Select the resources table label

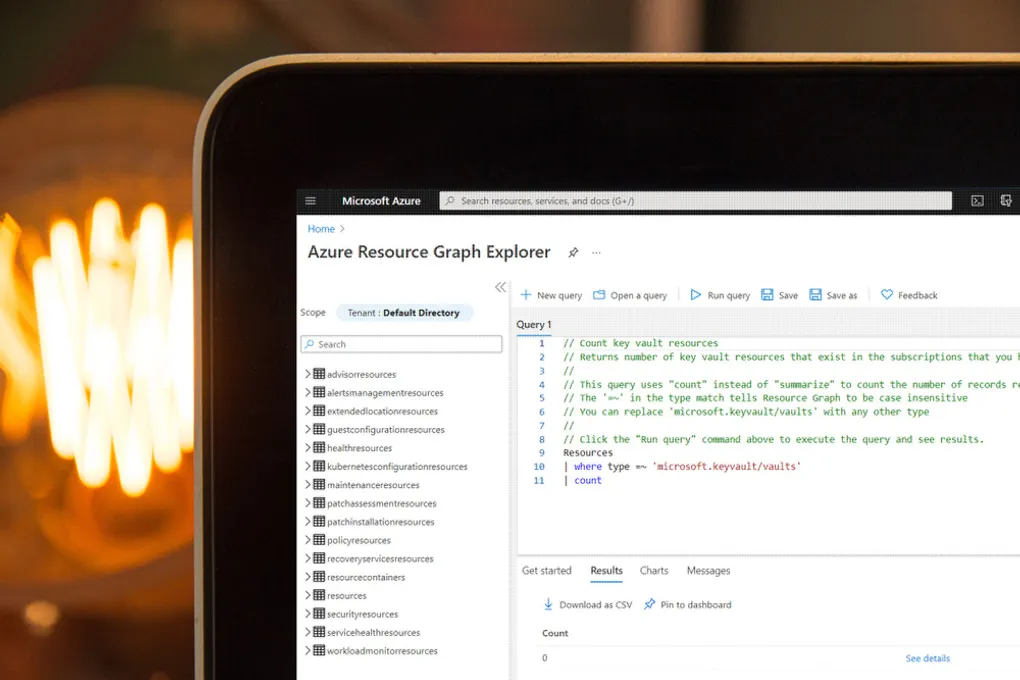coord(347,596)
